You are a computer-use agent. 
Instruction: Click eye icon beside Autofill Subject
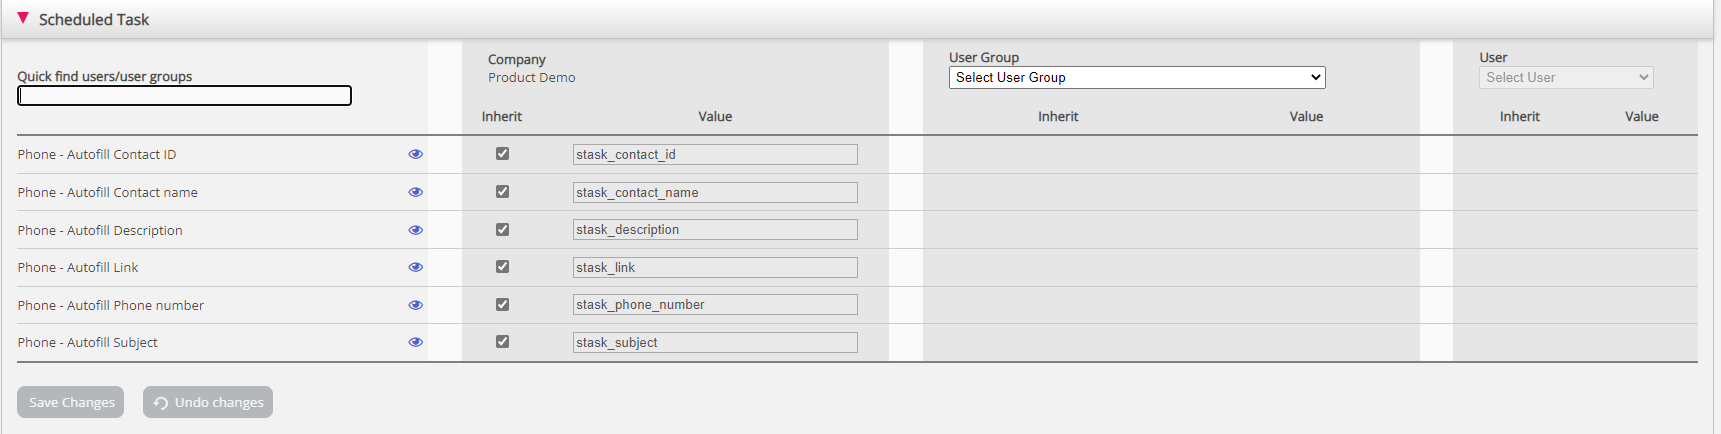click(x=415, y=342)
